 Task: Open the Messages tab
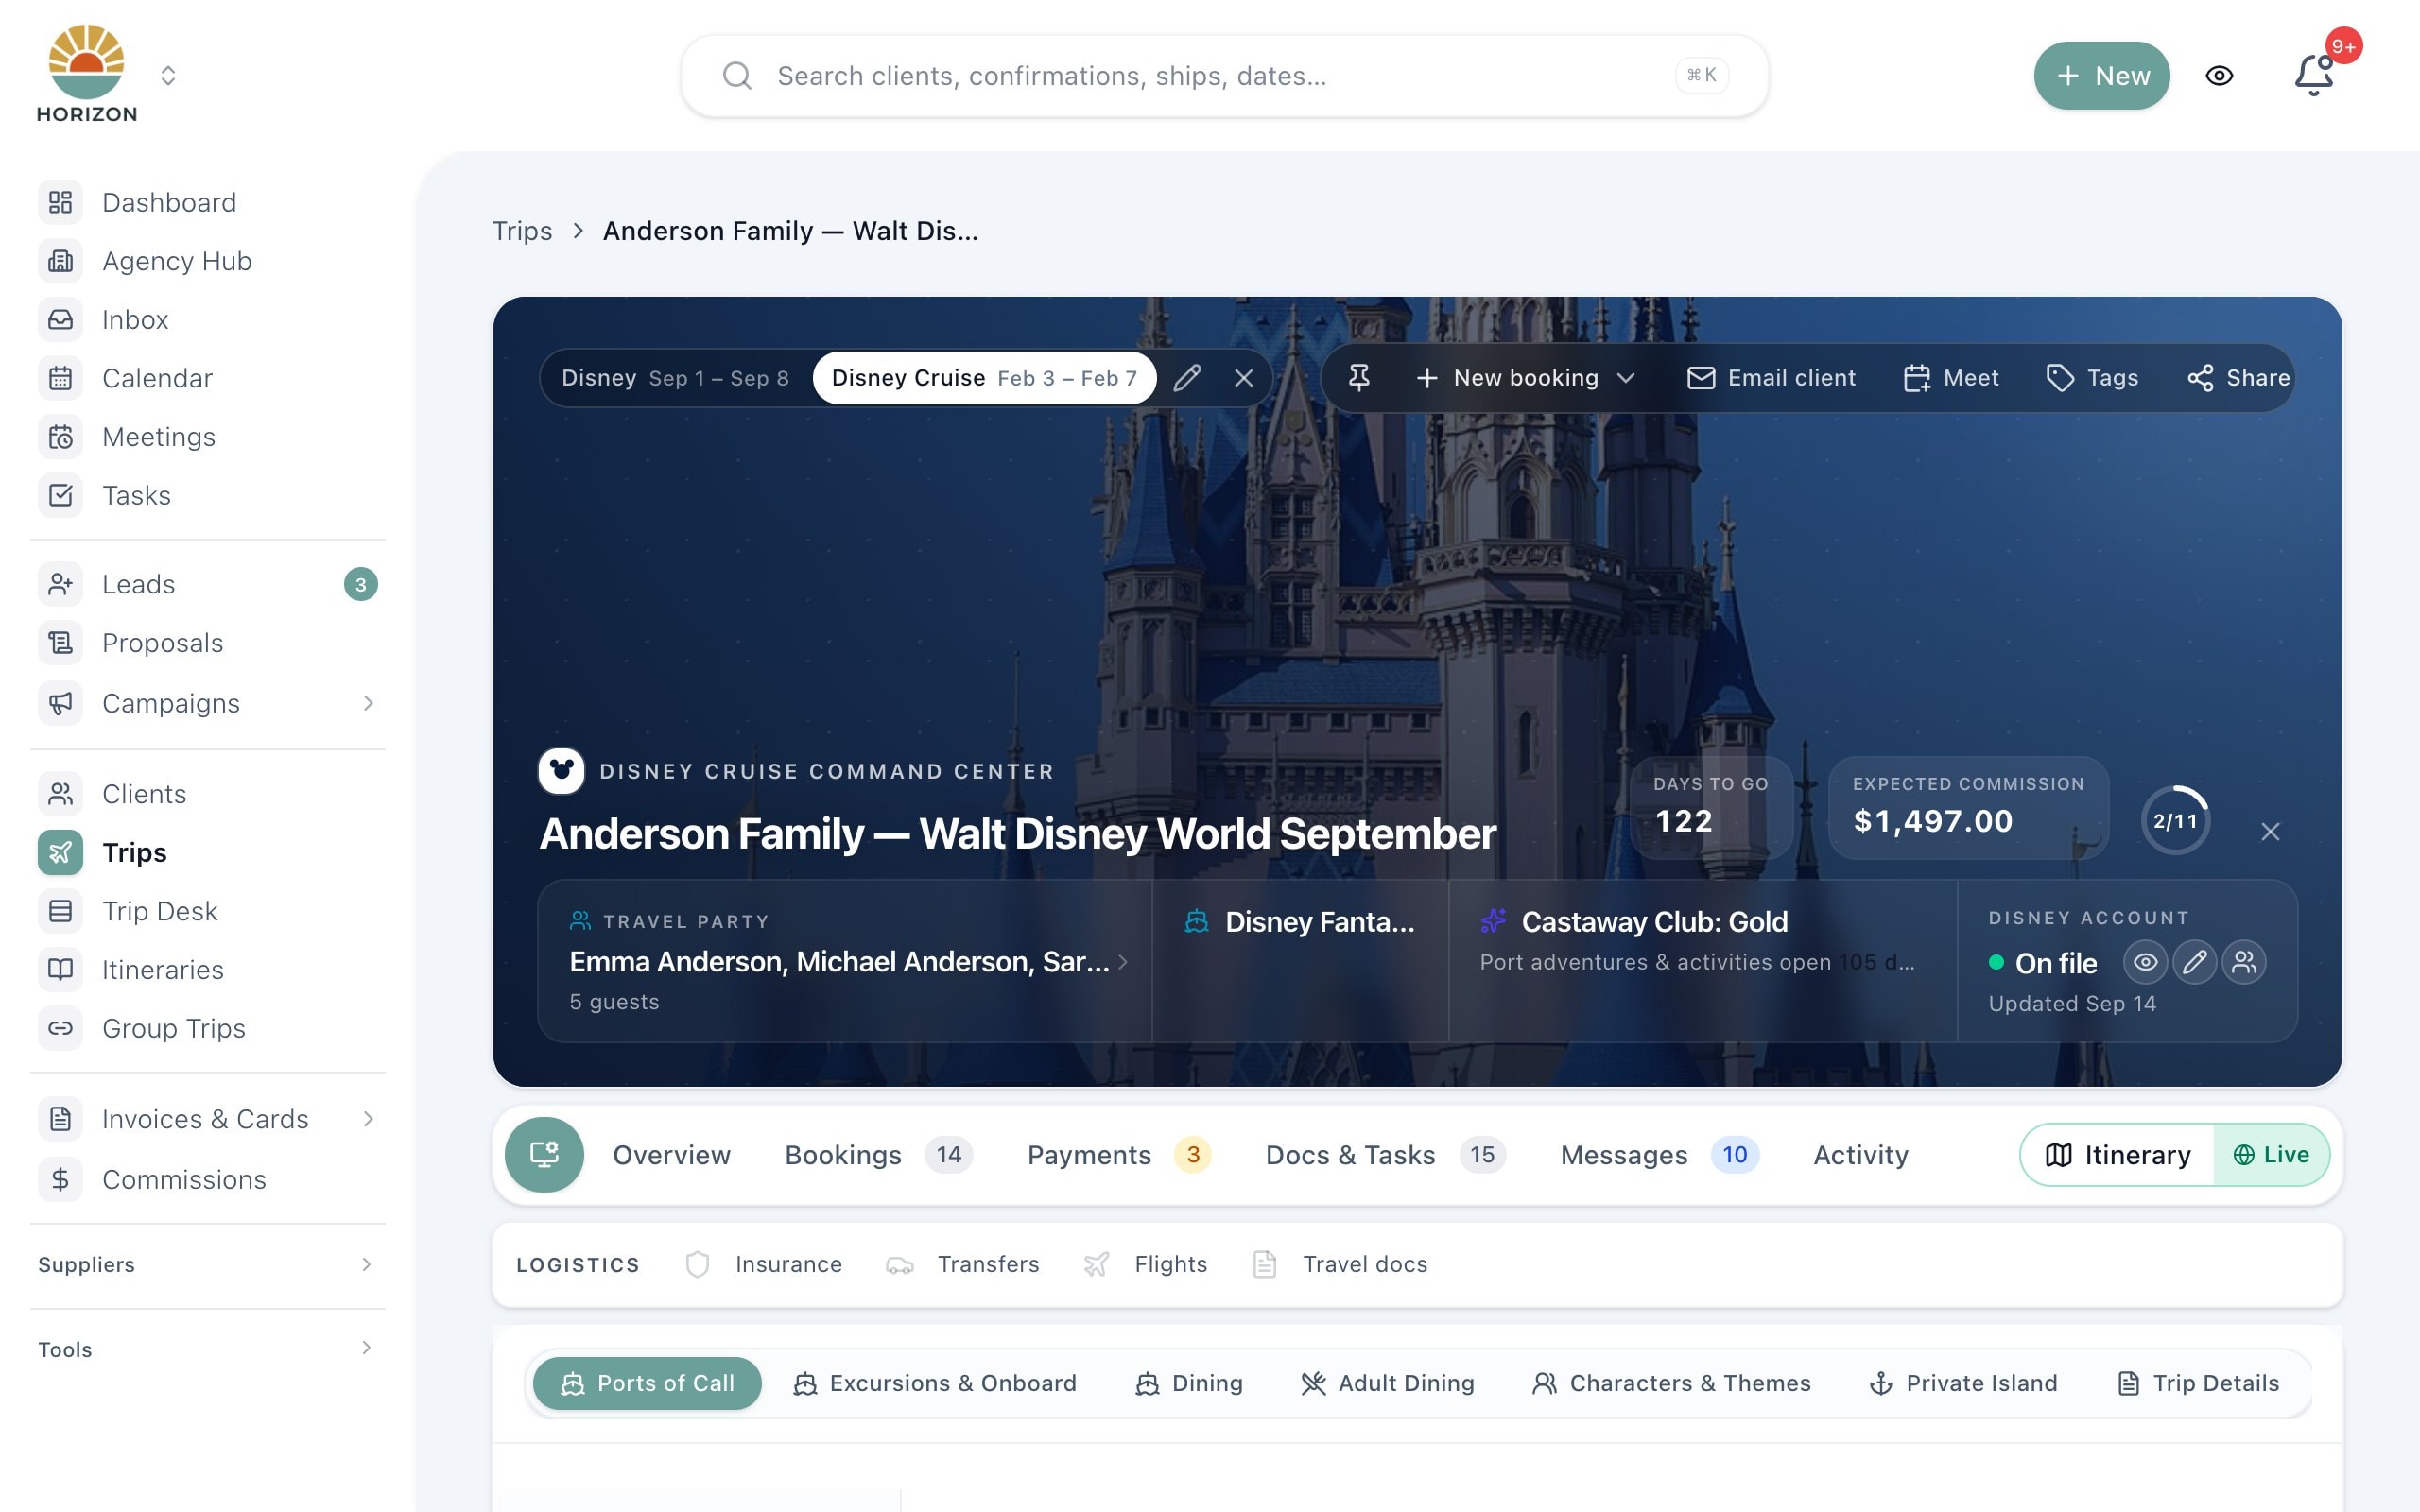(x=1659, y=1155)
